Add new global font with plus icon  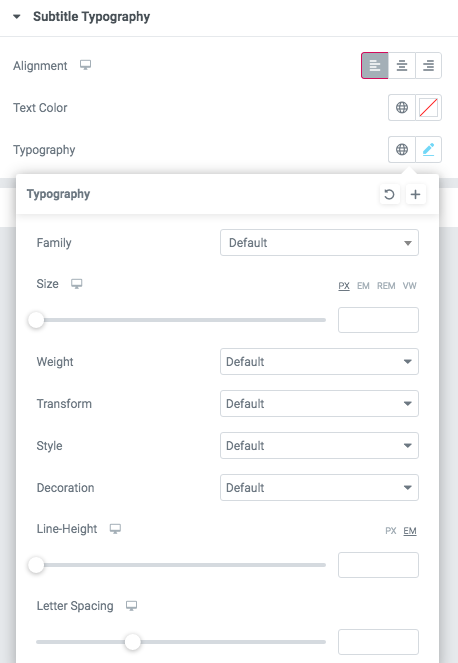pyautogui.click(x=415, y=194)
